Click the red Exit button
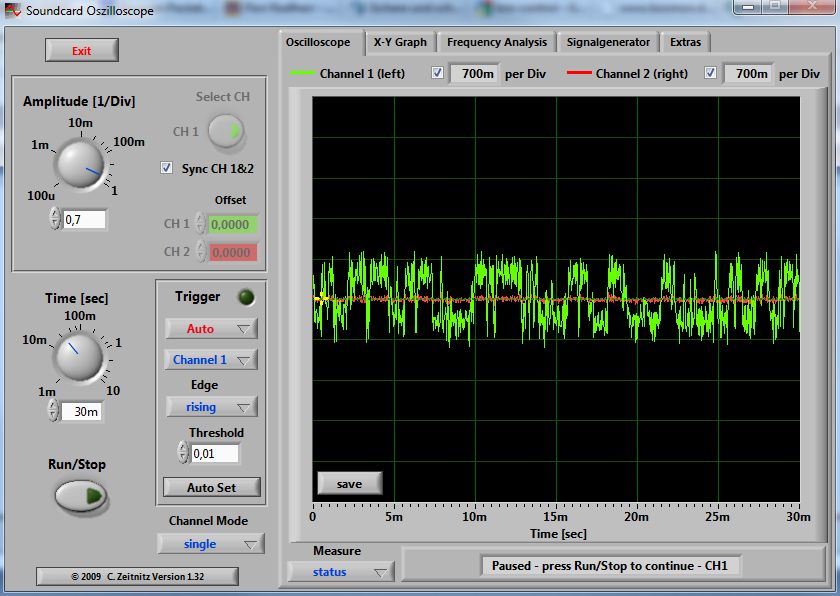The height and width of the screenshot is (596, 840). pos(81,50)
